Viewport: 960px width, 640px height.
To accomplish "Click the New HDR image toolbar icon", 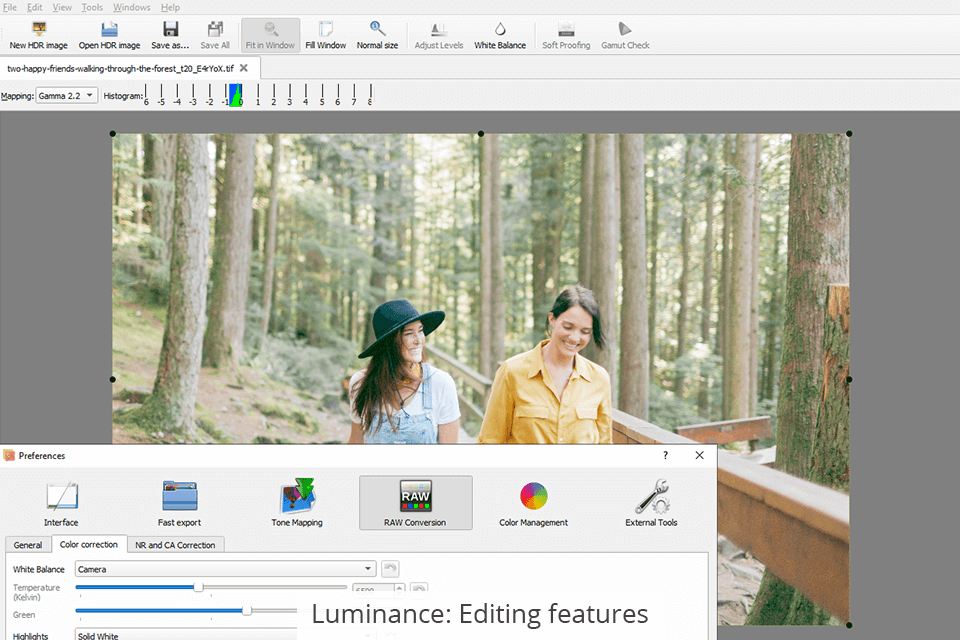I will (39, 36).
